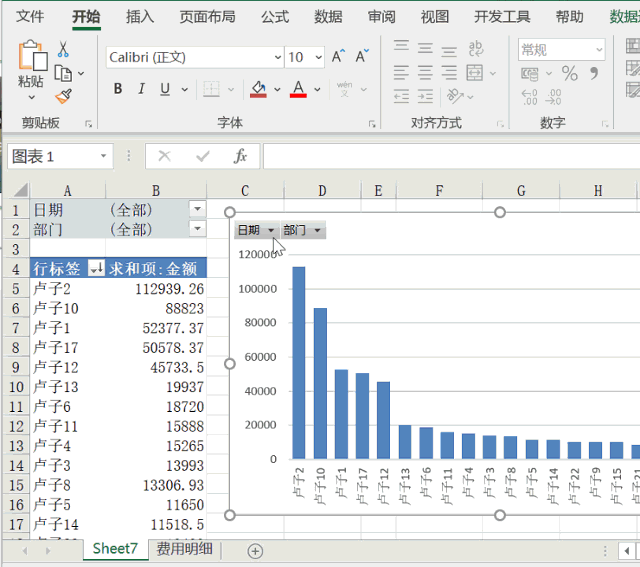This screenshot has height=567, width=640.
Task: Apply comma style
Action: pos(594,73)
